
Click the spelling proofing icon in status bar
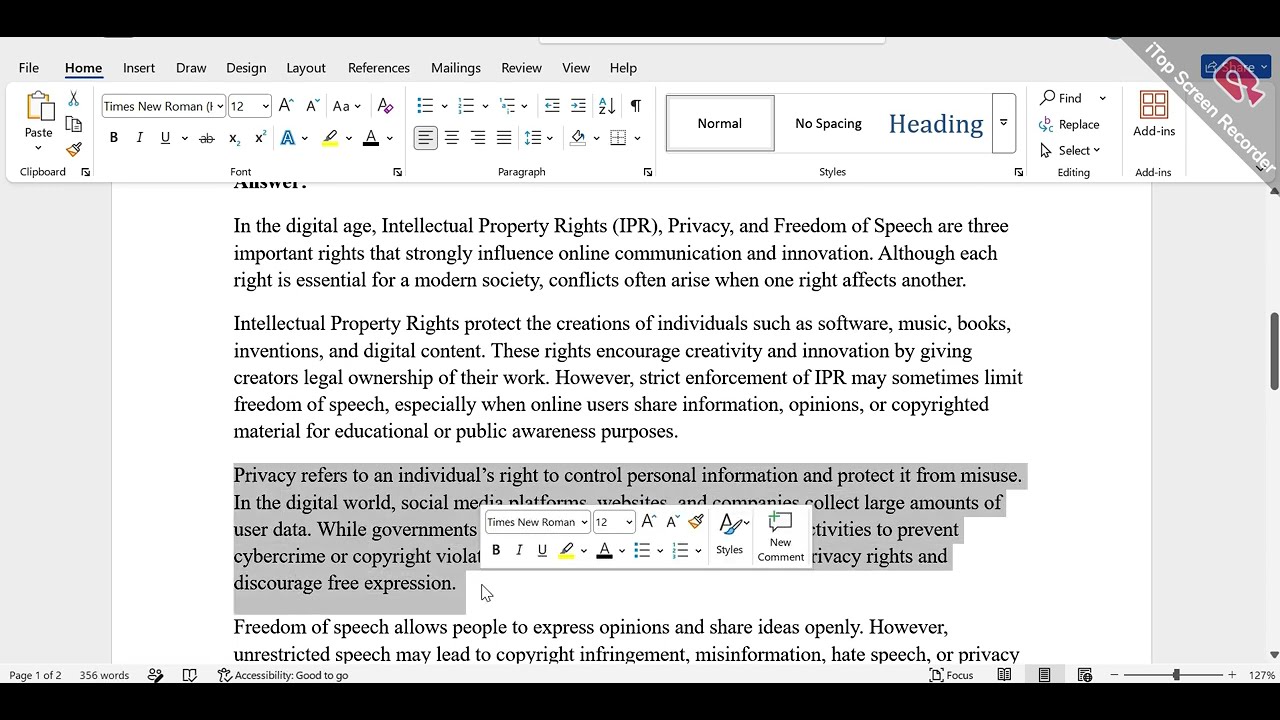(190, 675)
